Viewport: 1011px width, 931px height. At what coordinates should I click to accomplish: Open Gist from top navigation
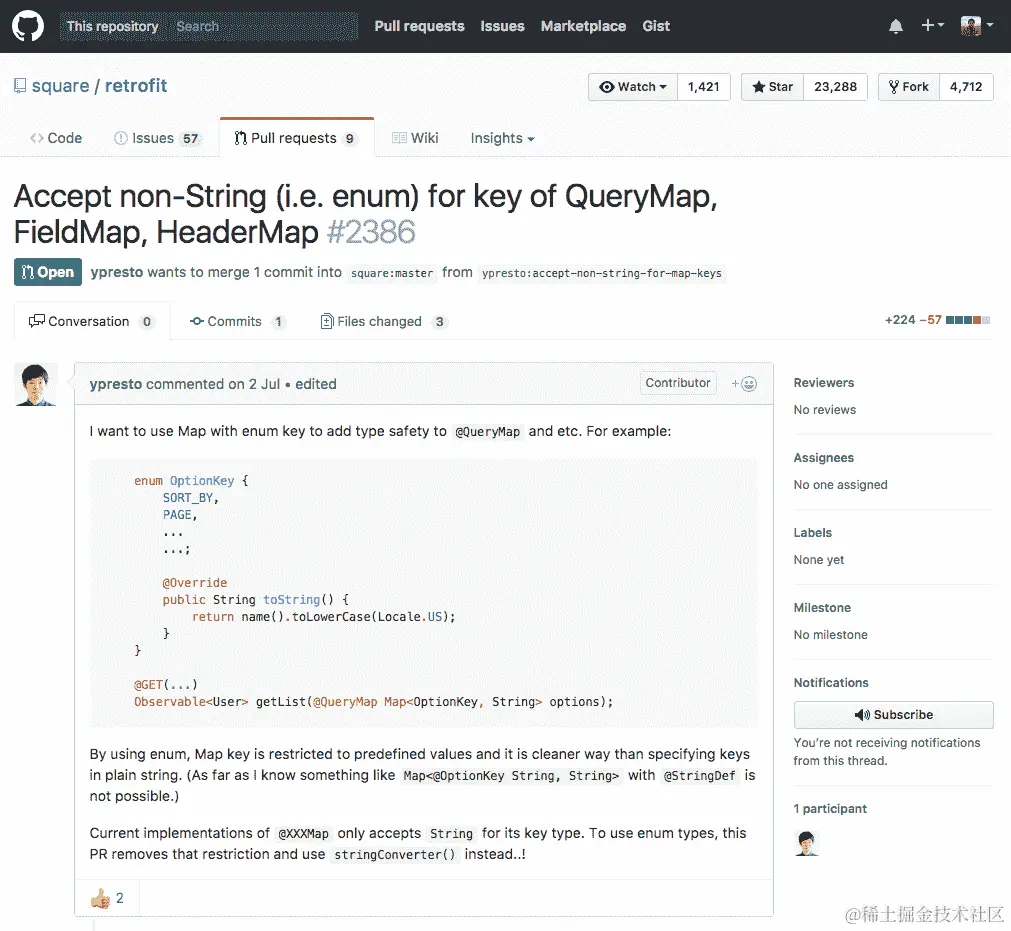[656, 26]
